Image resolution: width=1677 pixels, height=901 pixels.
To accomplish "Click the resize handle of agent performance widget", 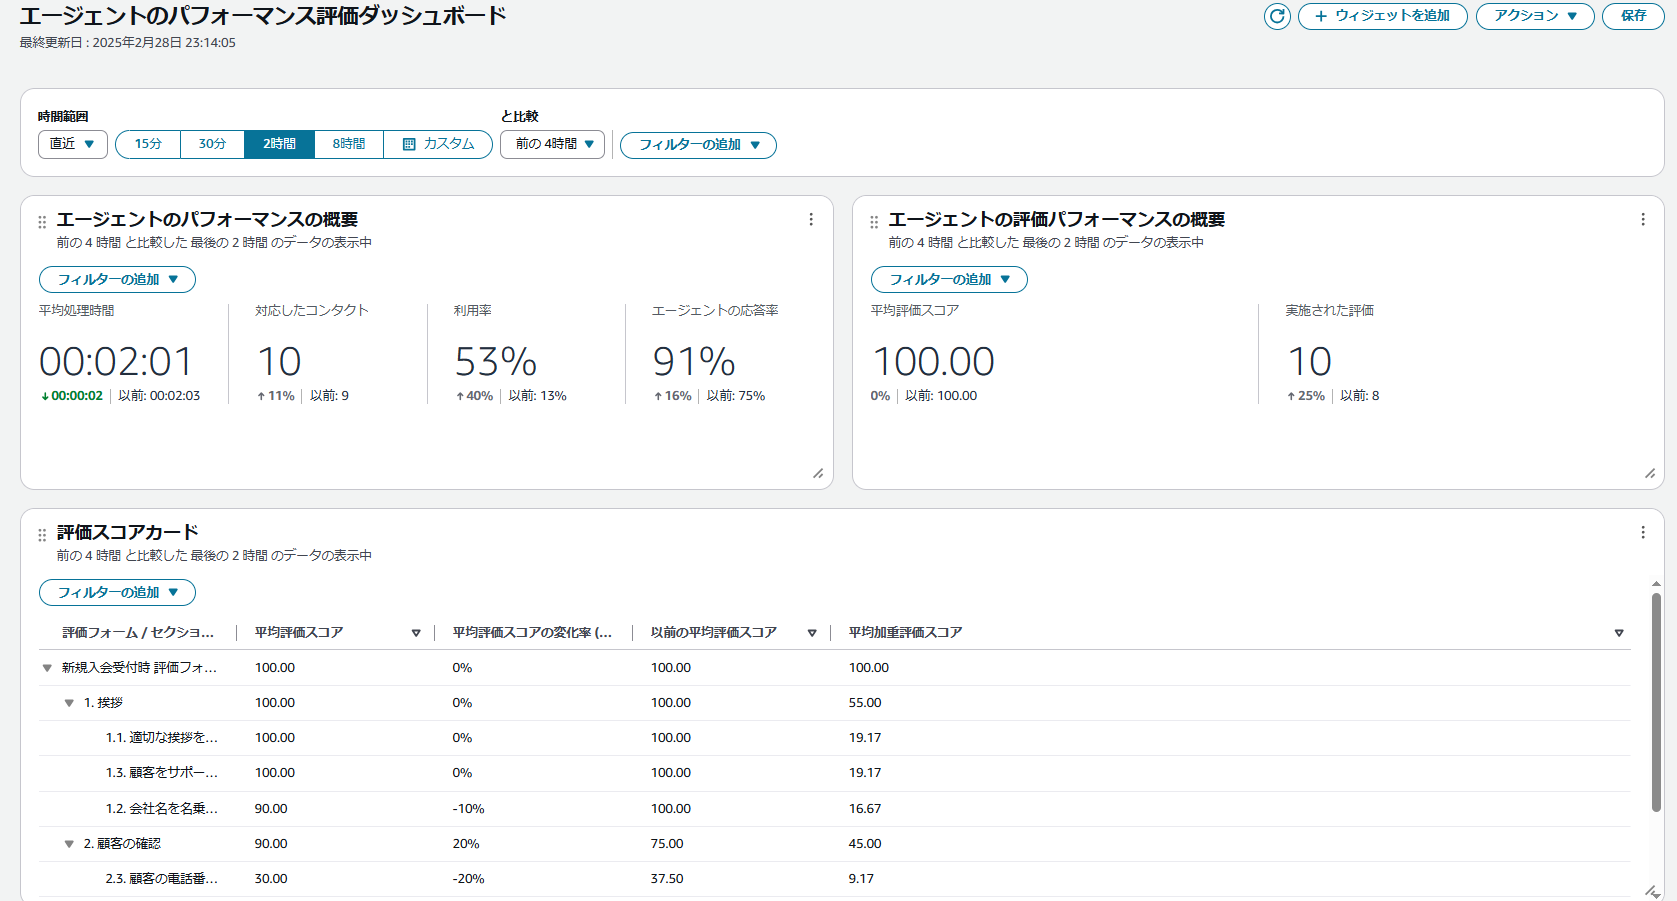I will point(818,474).
